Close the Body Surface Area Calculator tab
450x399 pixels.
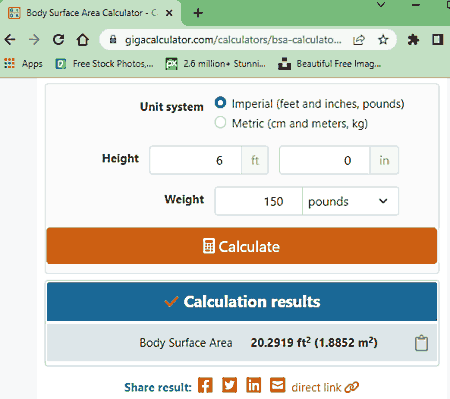[169, 13]
